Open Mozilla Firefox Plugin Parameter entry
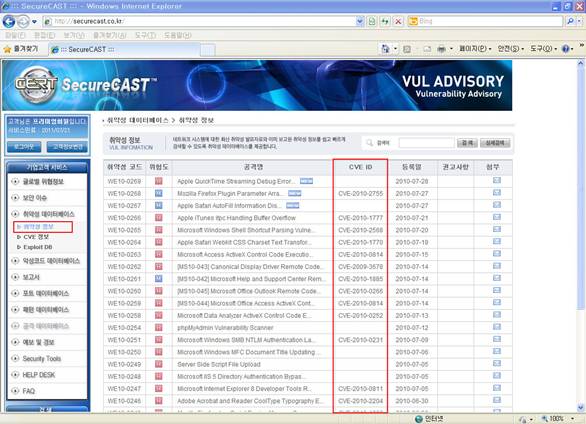Image resolution: width=586 pixels, height=424 pixels. (x=230, y=194)
